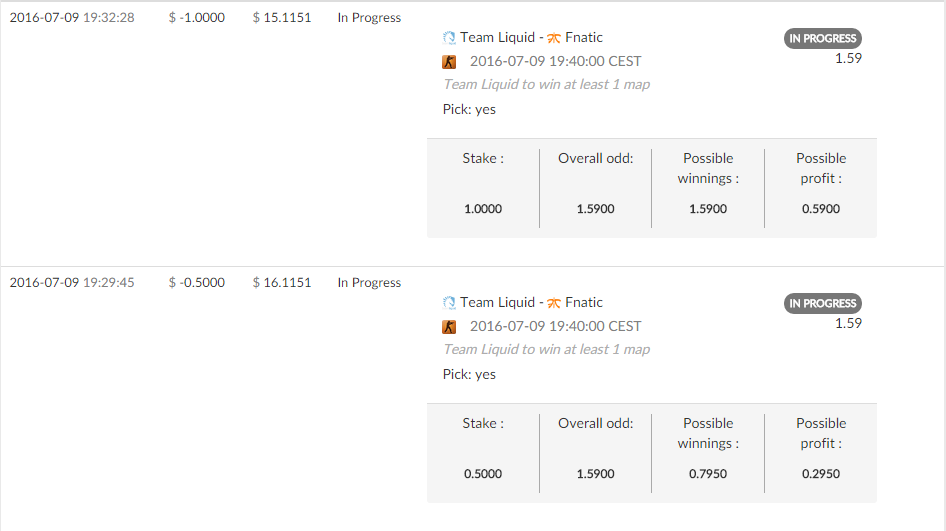Open Fnatic name in the $15.1151 balance row
Screen dimensions: 946x531
[x=584, y=38]
